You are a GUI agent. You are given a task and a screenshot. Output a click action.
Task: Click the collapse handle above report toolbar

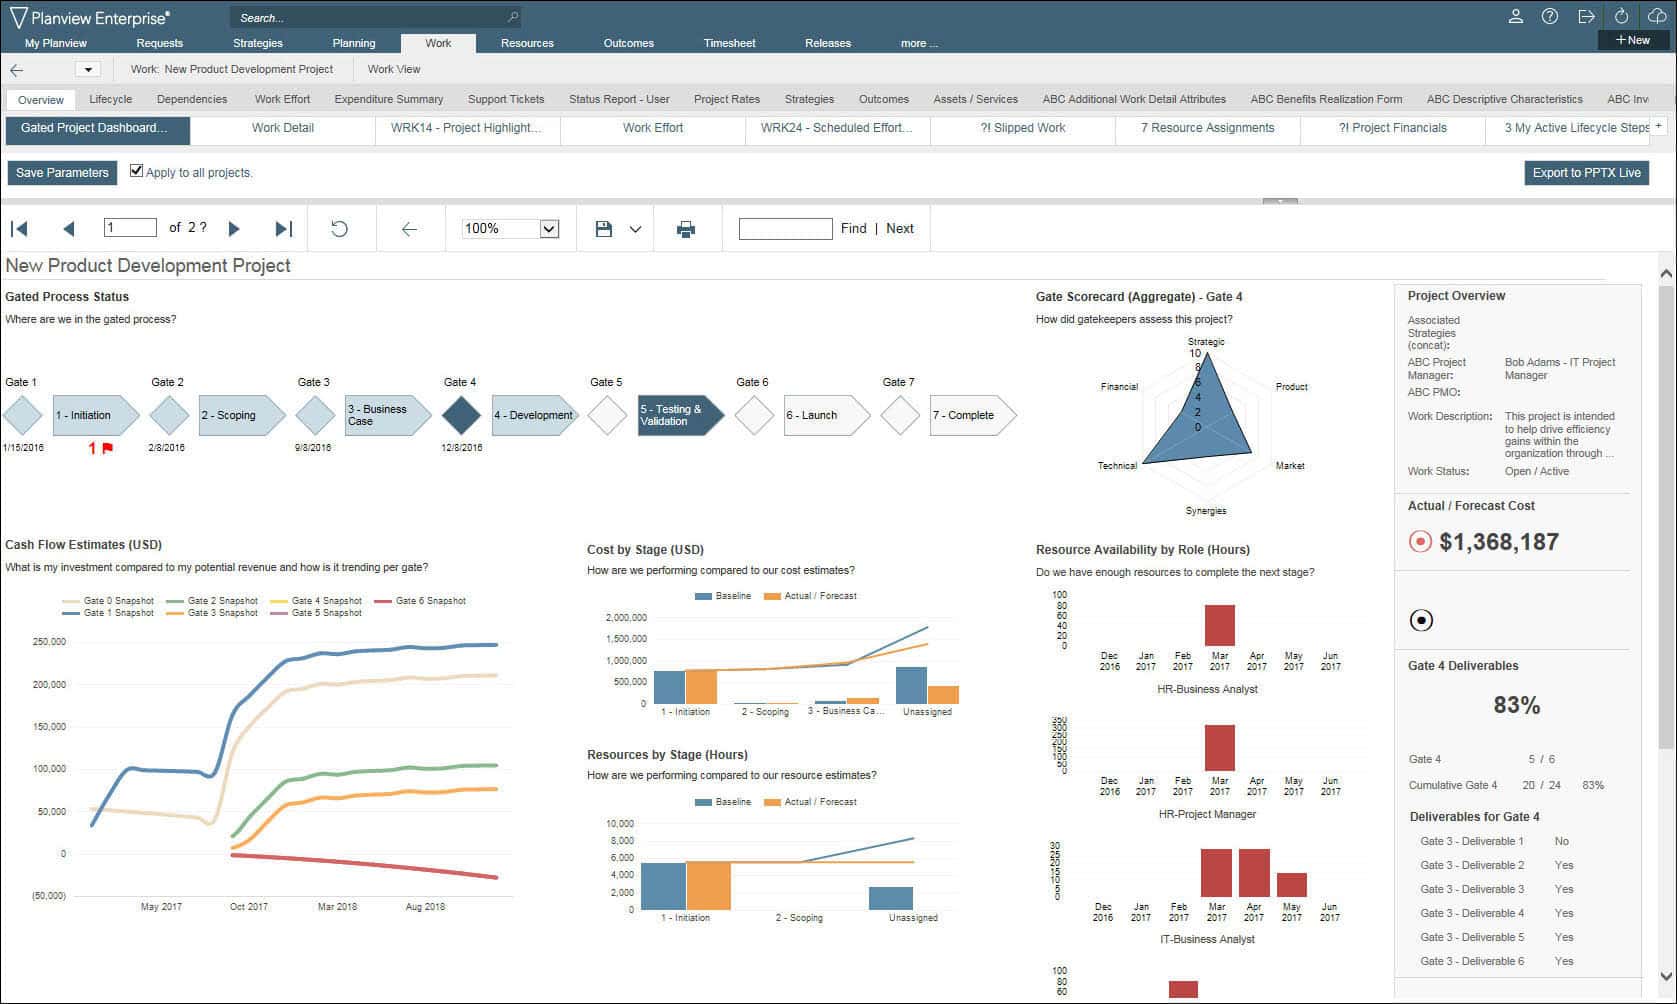tap(1280, 201)
